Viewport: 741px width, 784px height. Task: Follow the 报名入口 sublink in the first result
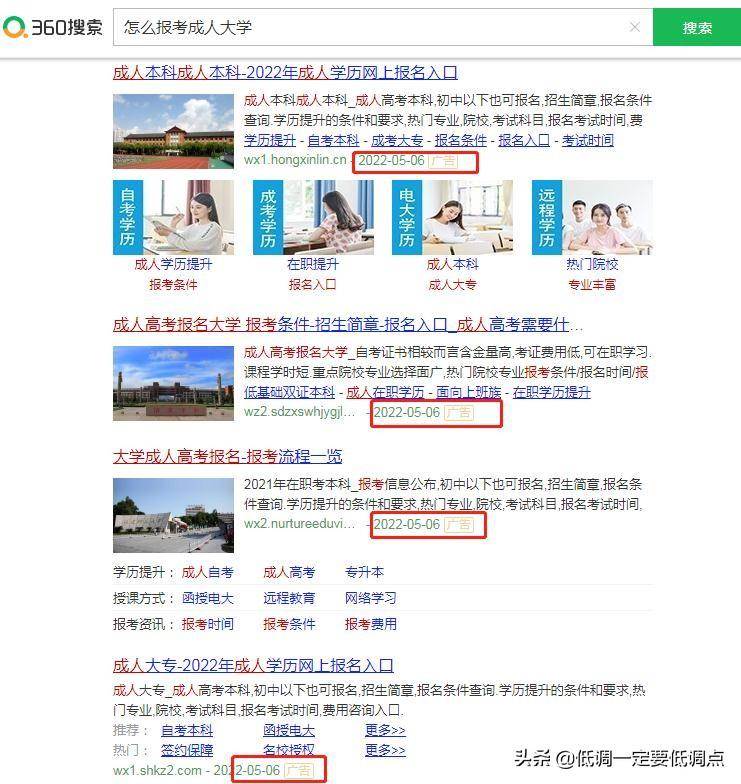point(524,140)
